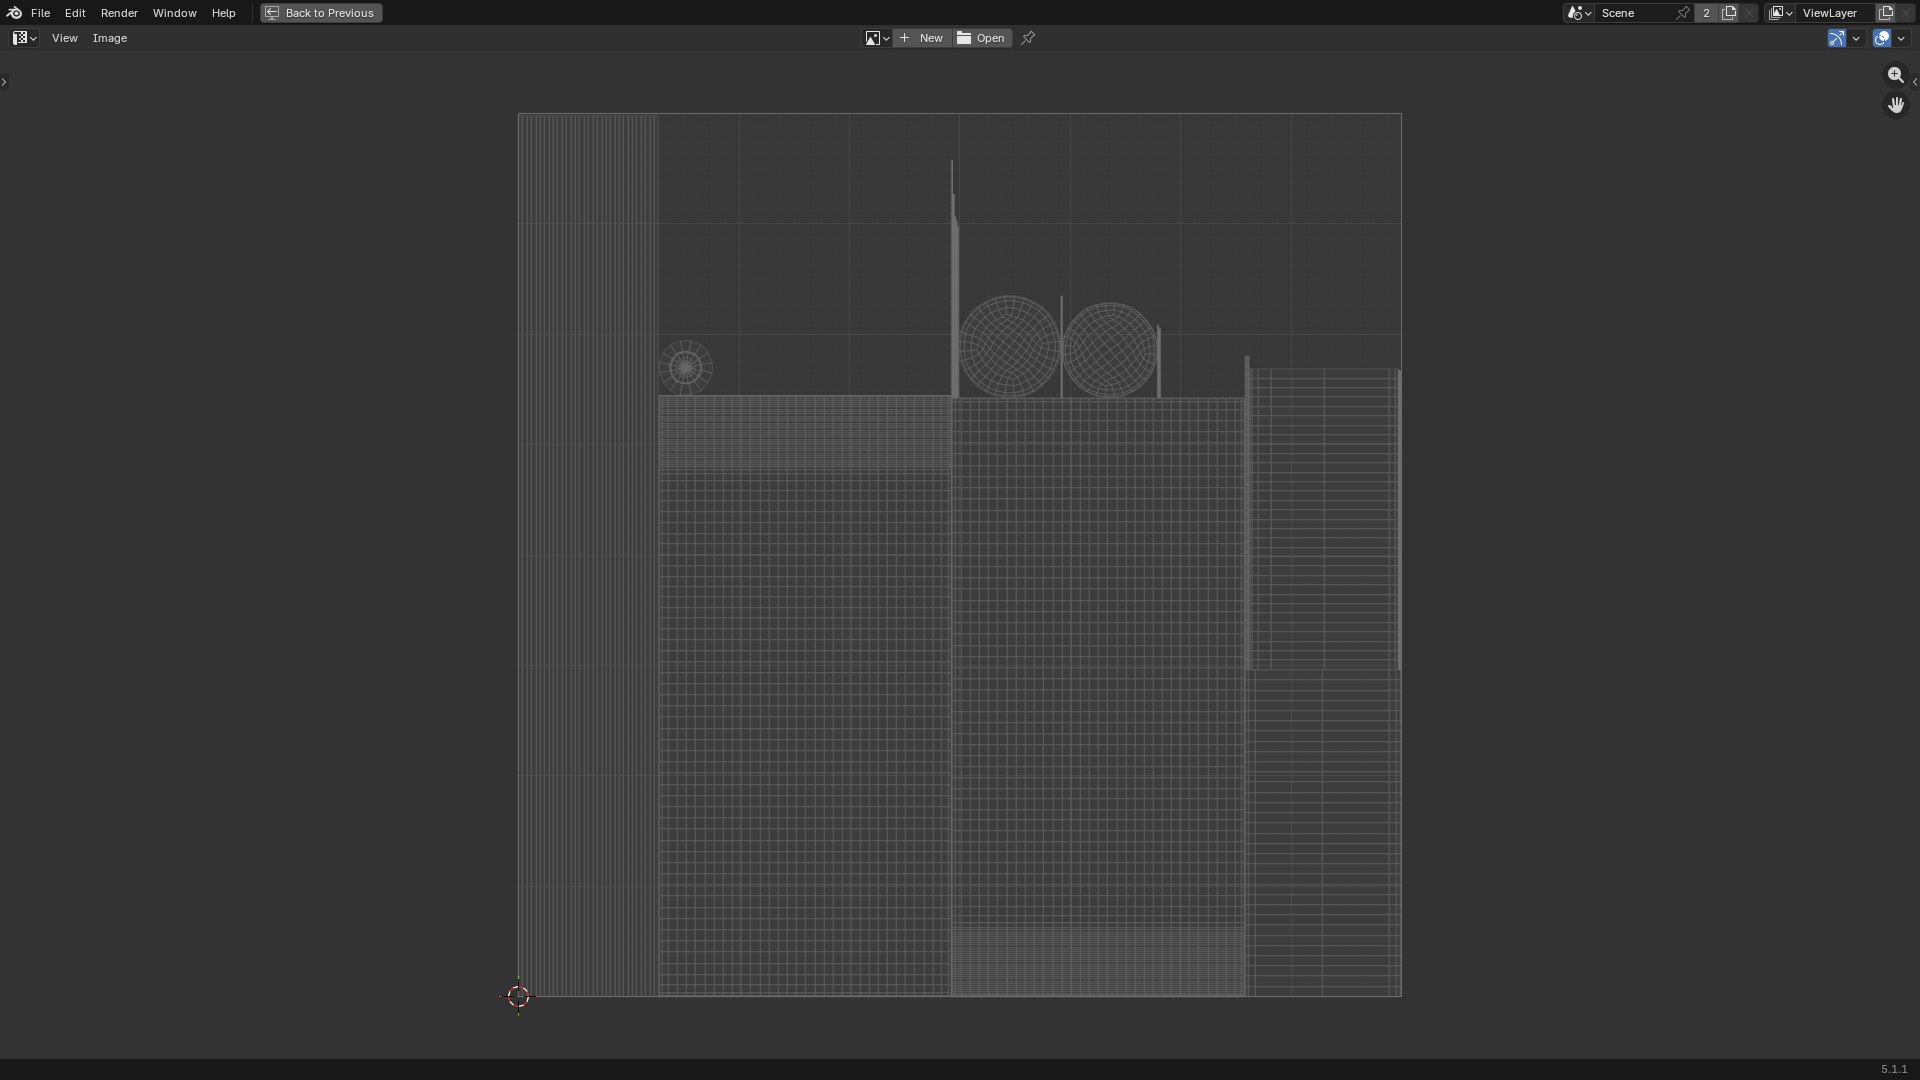1920x1080 pixels.
Task: Open the Window menu
Action: [x=174, y=13]
